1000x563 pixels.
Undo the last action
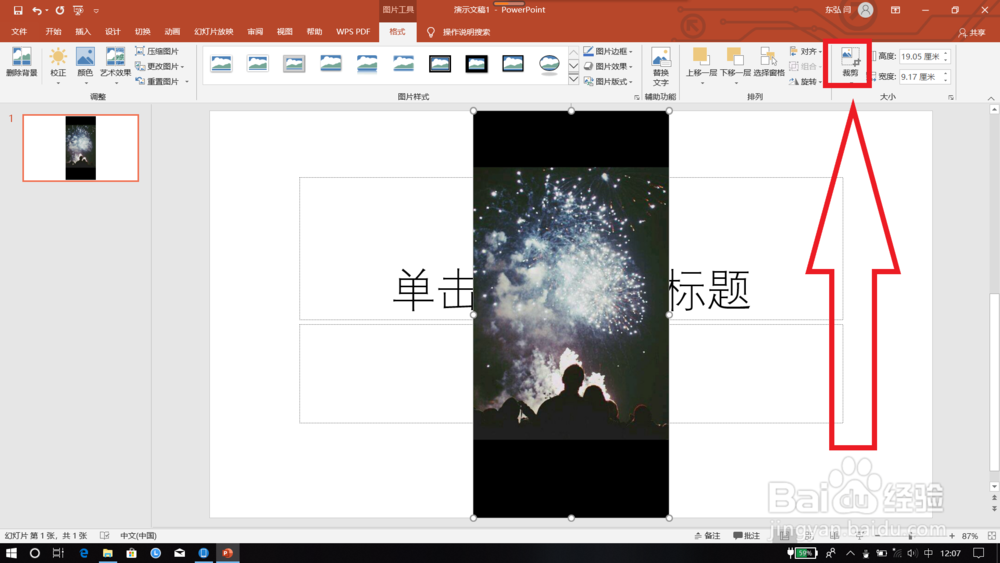tap(37, 10)
